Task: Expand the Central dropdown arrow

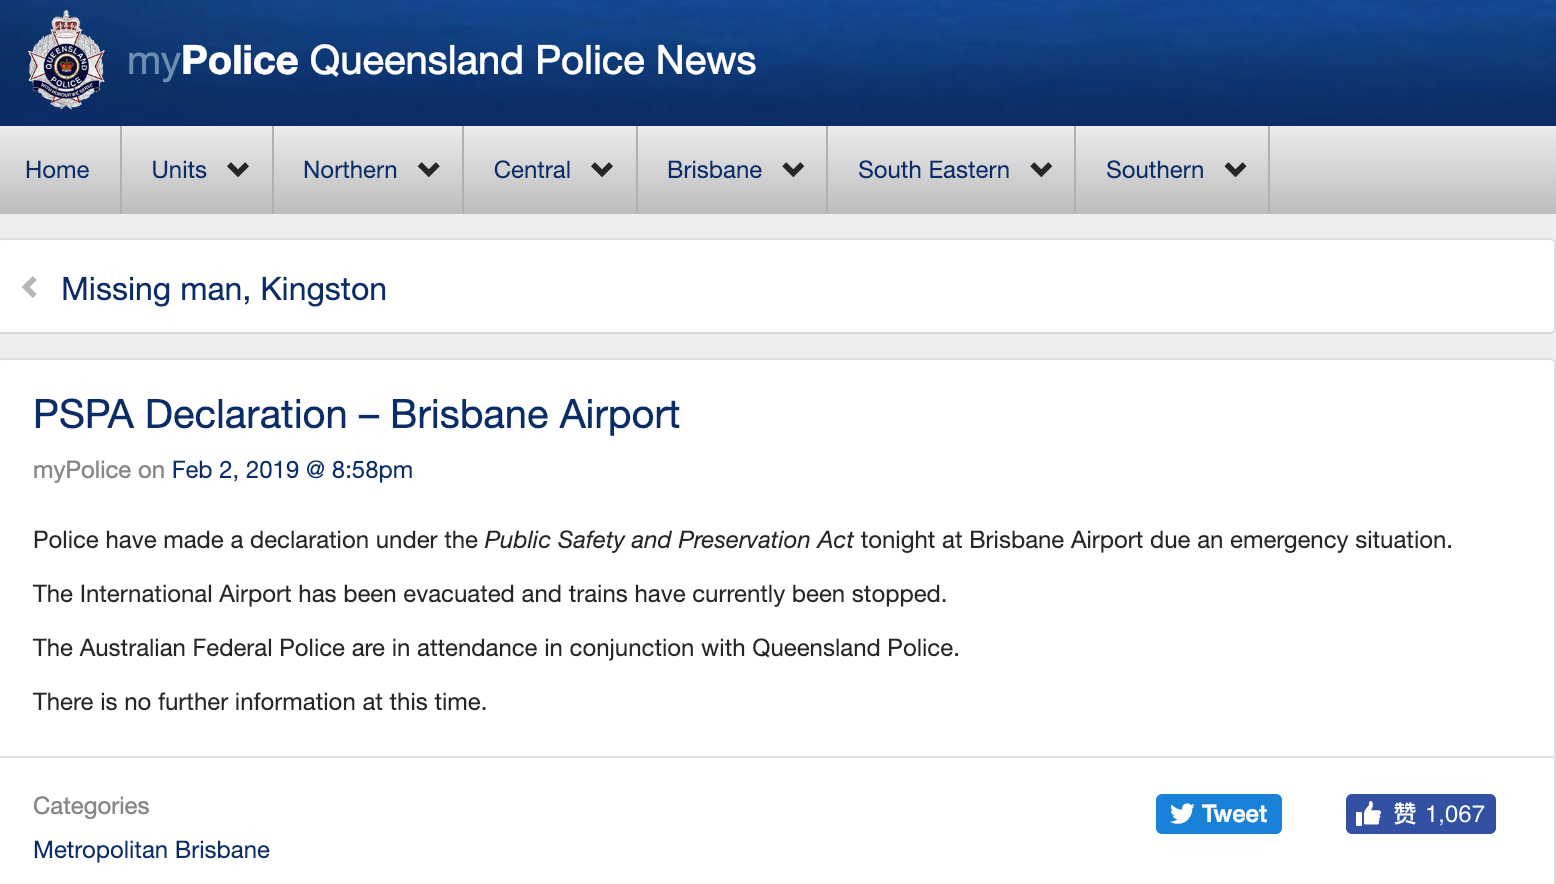Action: (602, 170)
